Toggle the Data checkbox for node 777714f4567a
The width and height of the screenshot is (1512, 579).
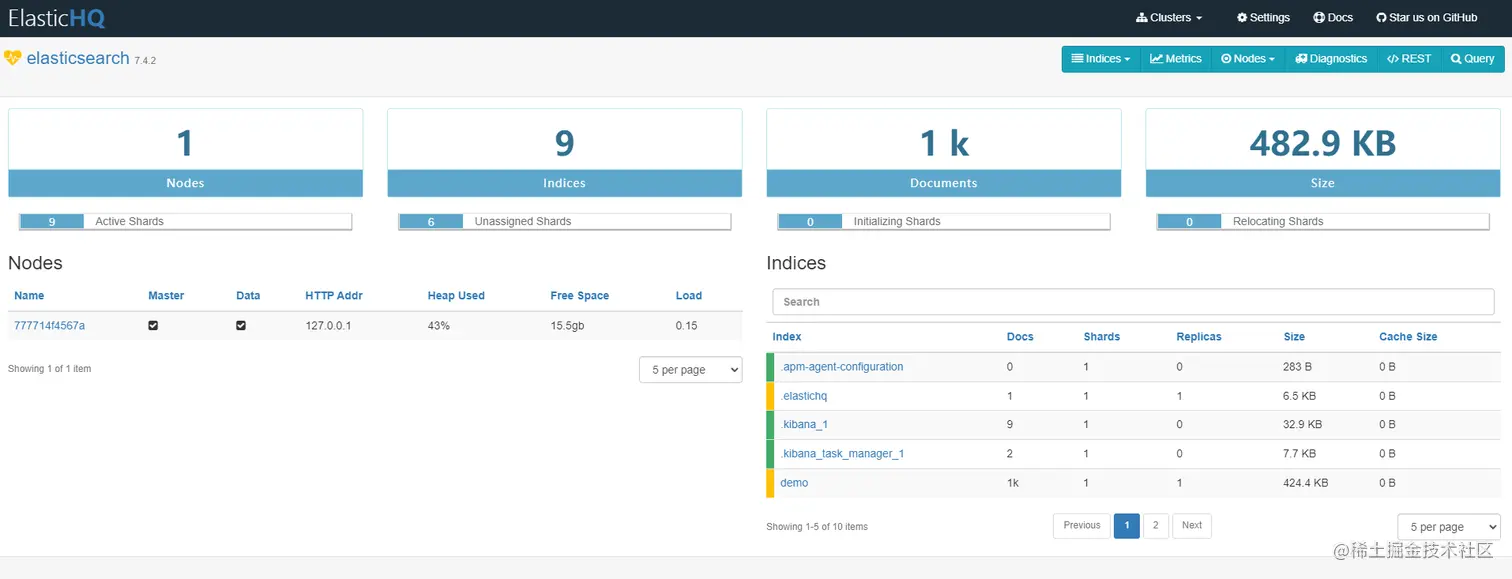pyautogui.click(x=241, y=326)
